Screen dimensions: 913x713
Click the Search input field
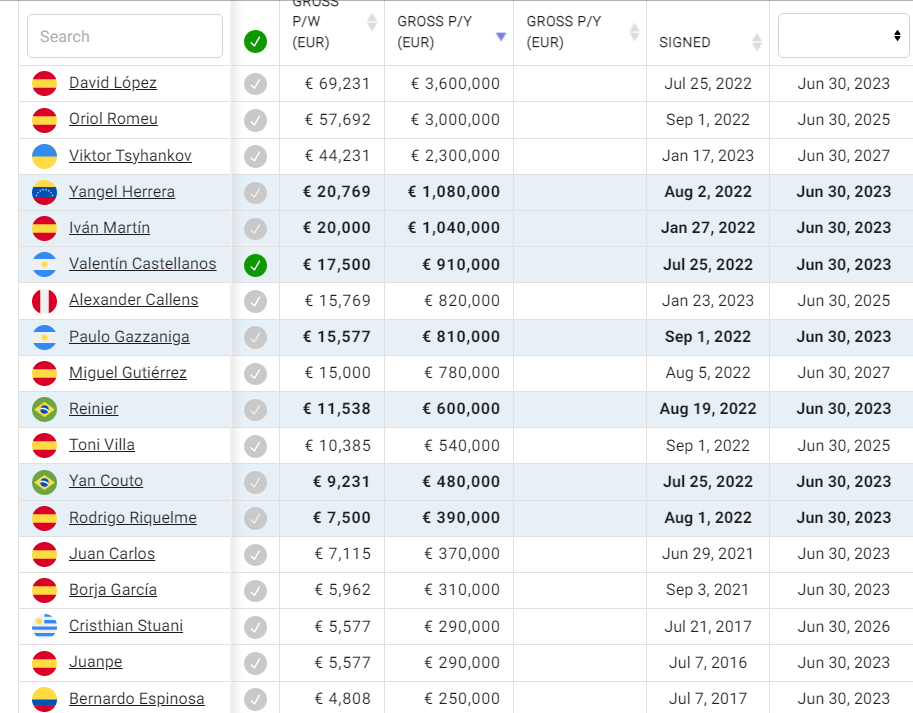(x=125, y=36)
